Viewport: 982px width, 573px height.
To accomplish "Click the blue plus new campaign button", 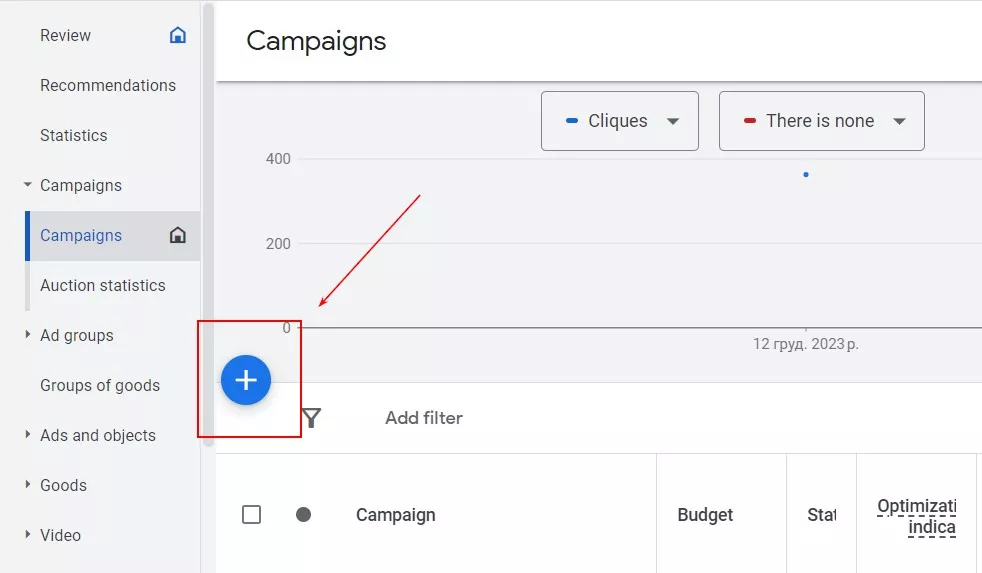I will (246, 380).
